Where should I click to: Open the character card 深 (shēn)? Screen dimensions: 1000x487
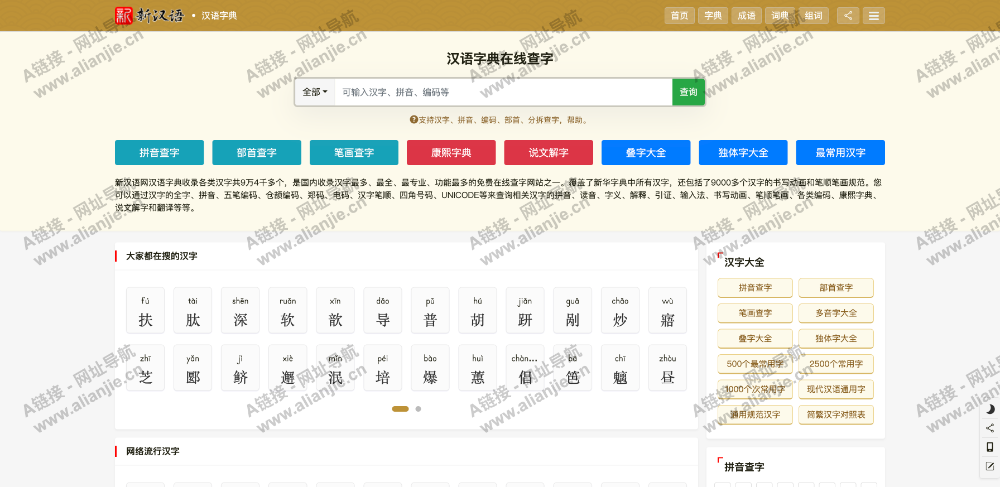tap(240, 310)
